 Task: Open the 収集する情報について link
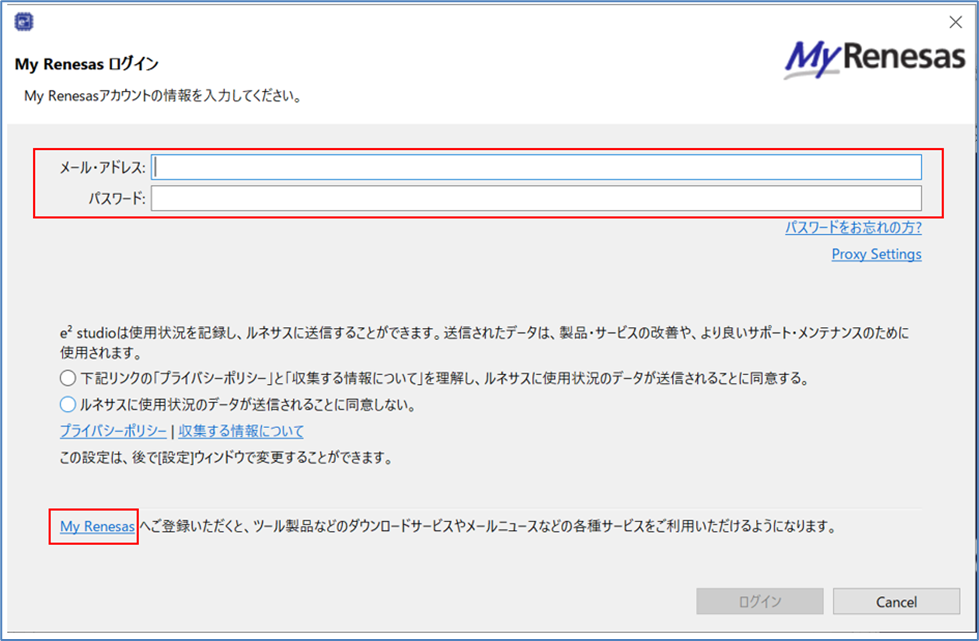[241, 431]
